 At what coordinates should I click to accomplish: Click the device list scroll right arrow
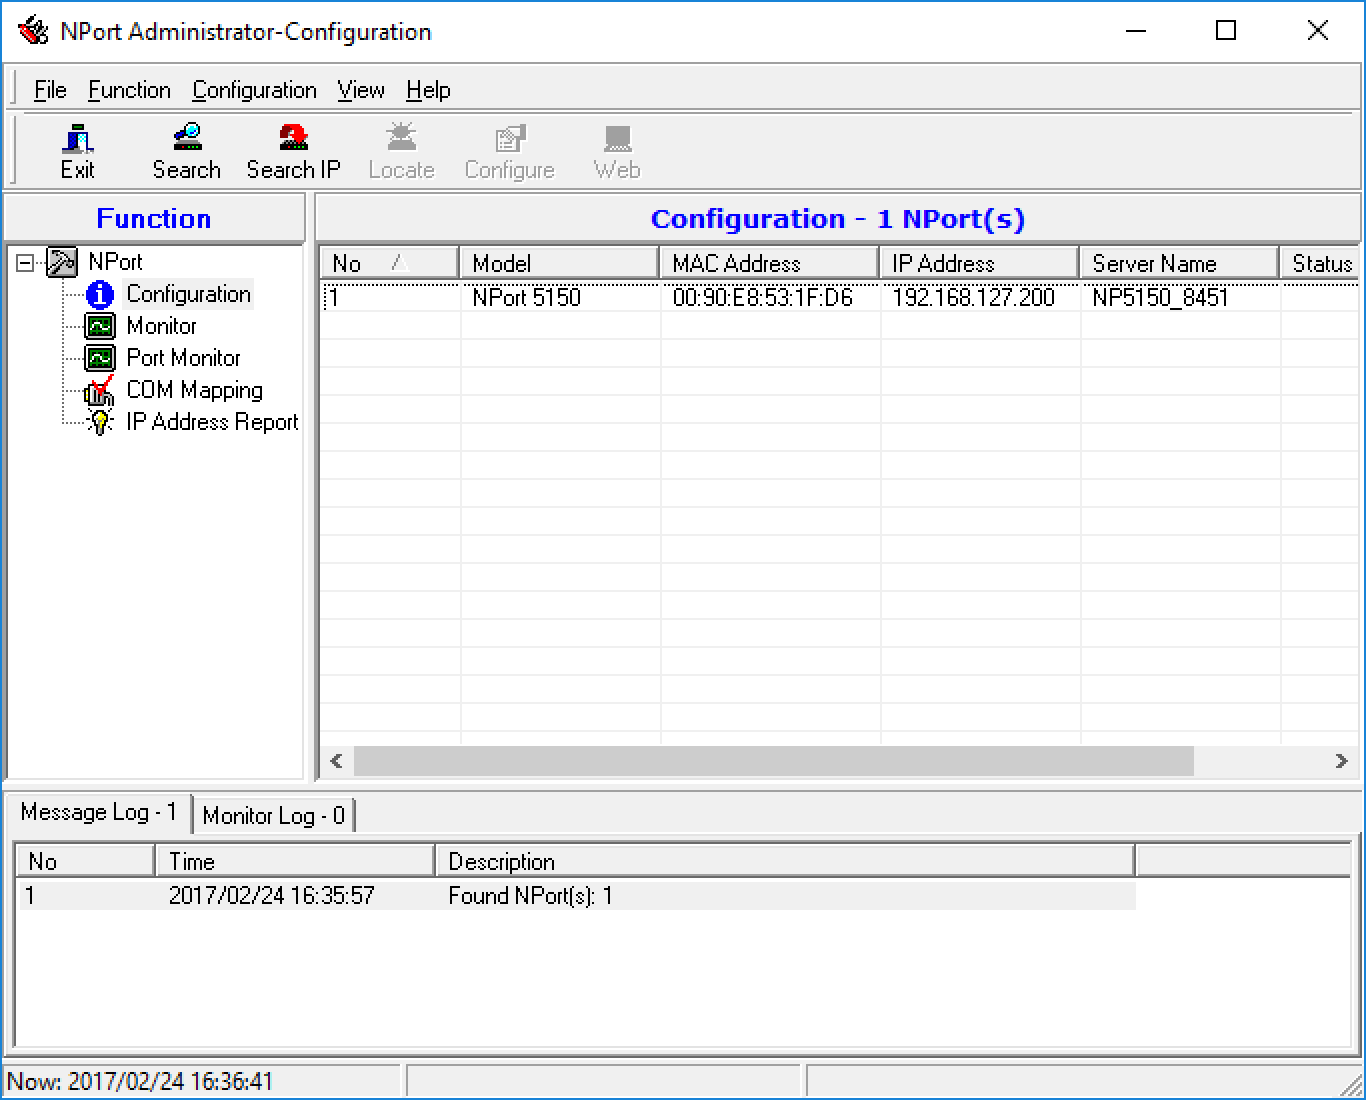point(1342,761)
